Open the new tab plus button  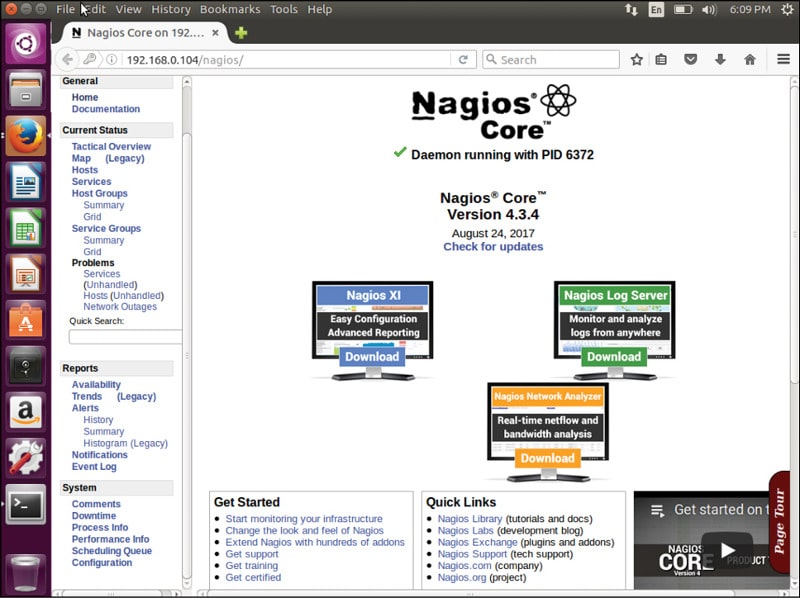coord(241,33)
